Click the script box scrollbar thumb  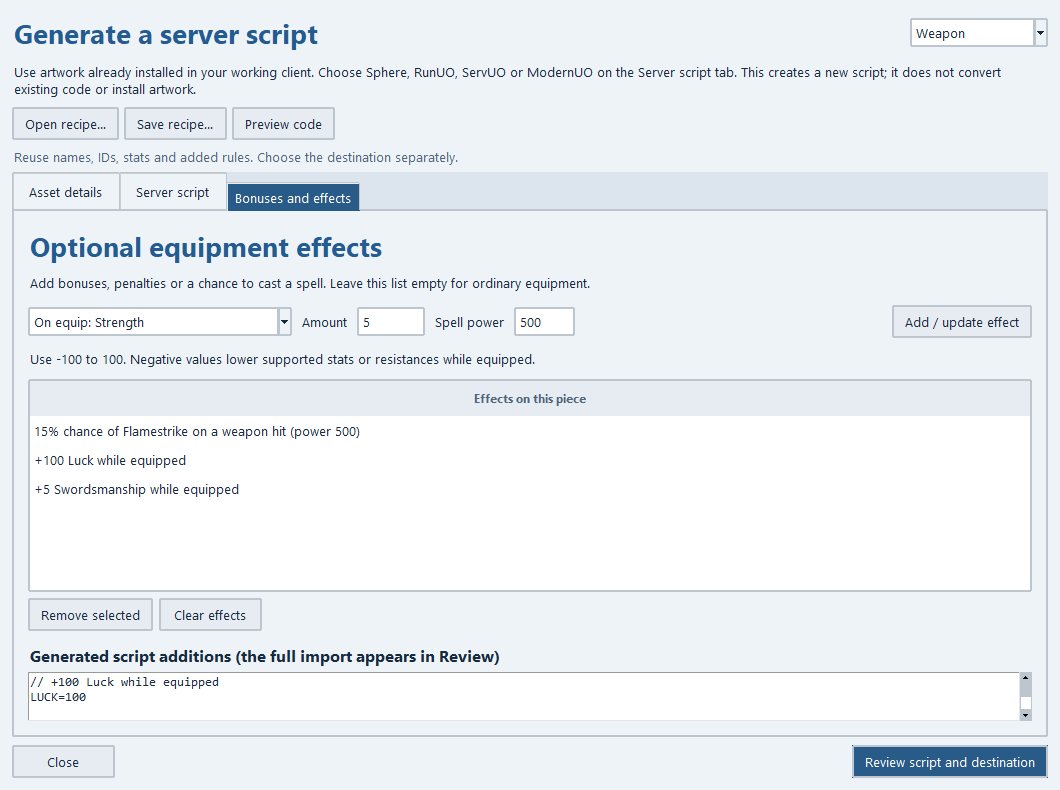pos(1026,703)
